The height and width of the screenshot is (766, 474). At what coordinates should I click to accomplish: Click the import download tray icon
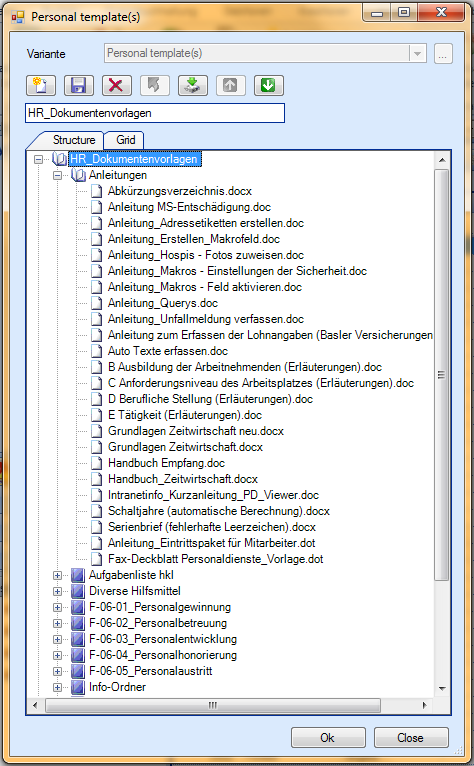[x=193, y=85]
